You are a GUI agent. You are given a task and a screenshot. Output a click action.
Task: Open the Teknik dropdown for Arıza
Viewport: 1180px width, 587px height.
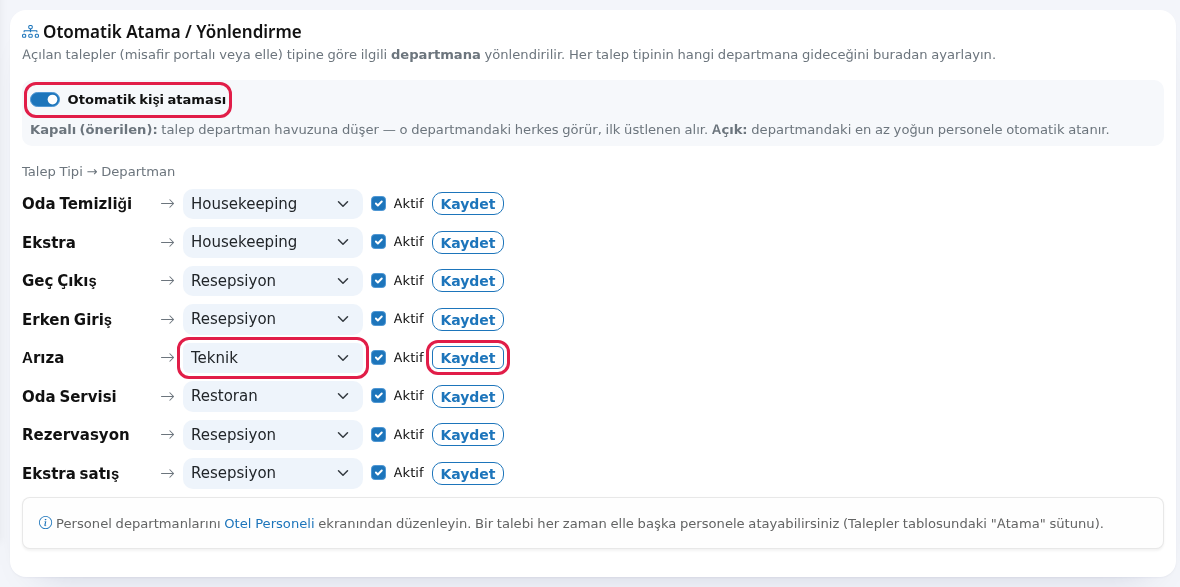[x=272, y=358]
